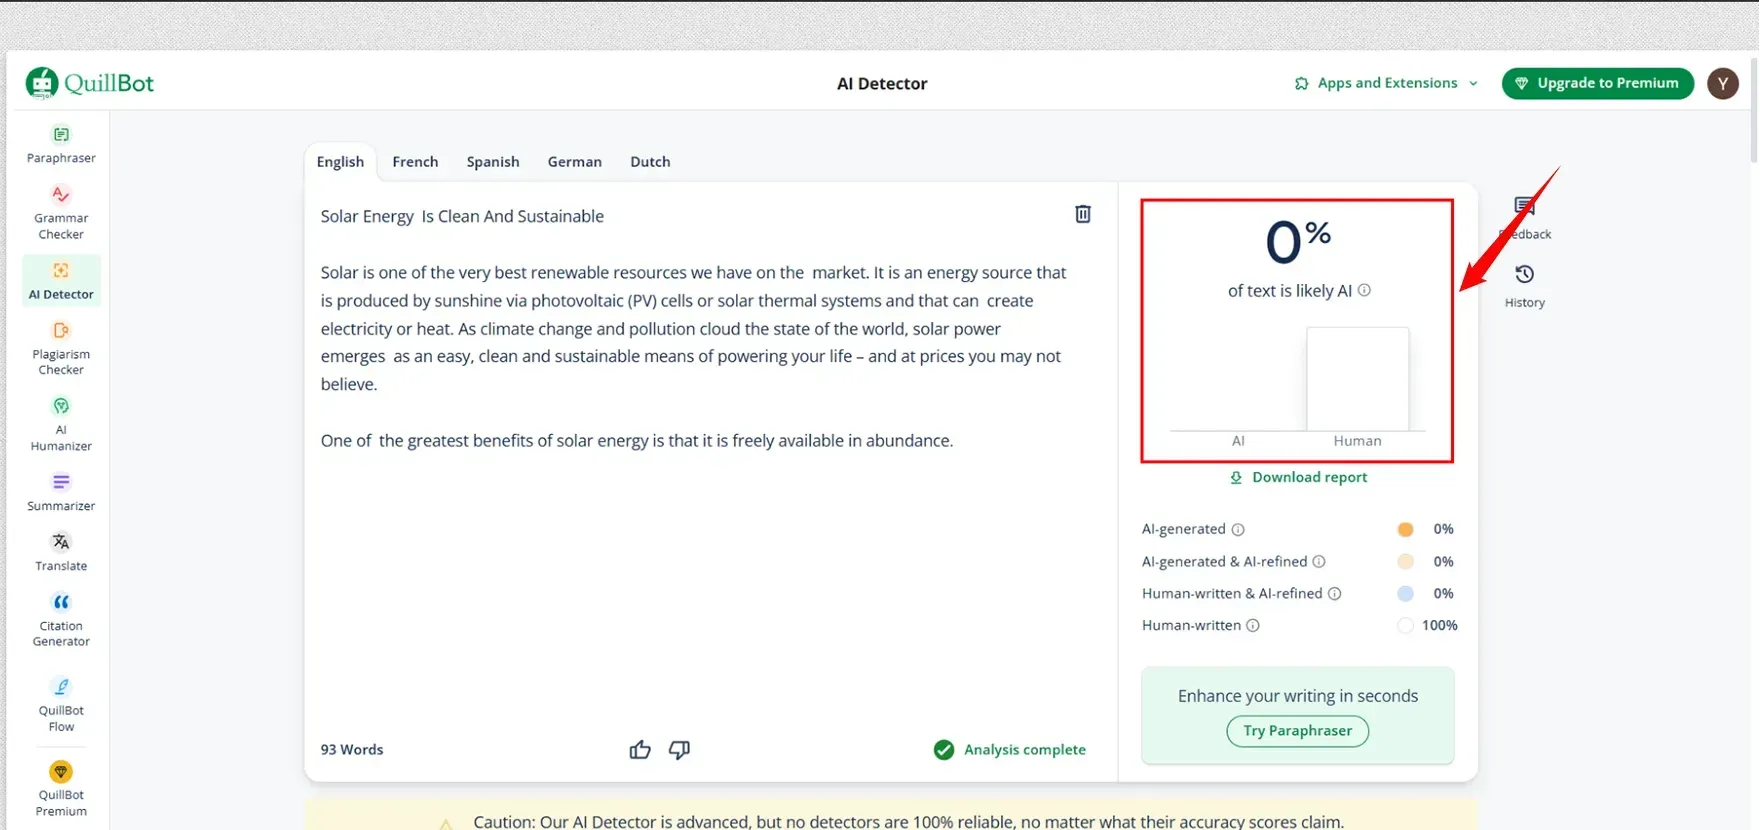
Task: Click the QuillBot logo
Action: coord(90,83)
